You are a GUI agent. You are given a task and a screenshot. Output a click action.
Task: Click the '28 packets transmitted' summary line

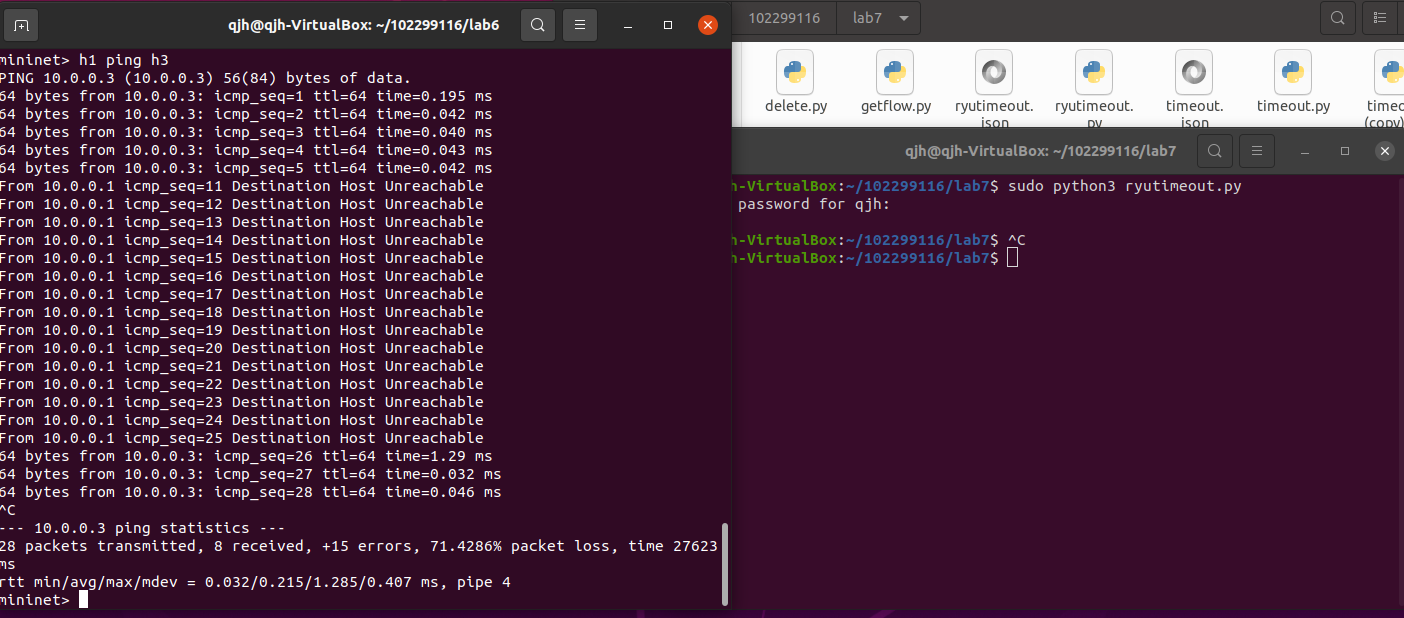coord(359,546)
